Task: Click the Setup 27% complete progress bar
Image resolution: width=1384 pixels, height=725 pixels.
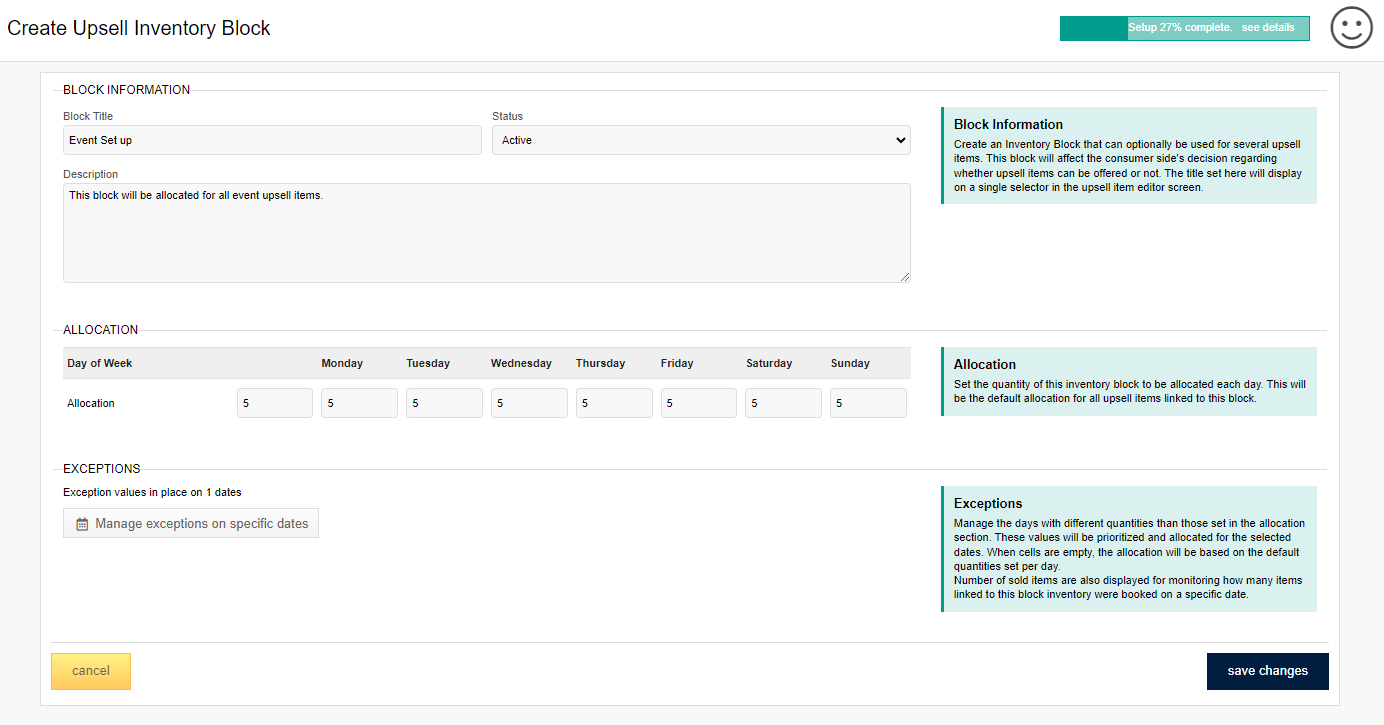Action: click(x=1184, y=28)
